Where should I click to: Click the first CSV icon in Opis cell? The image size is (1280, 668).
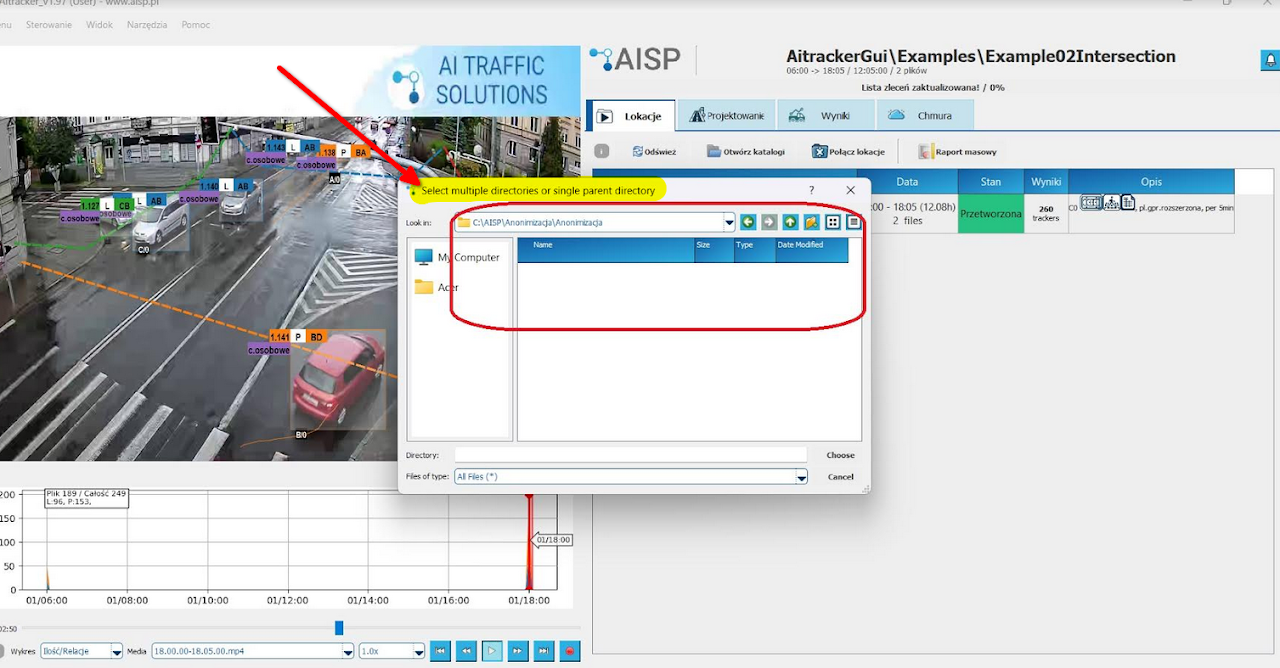(x=1091, y=203)
